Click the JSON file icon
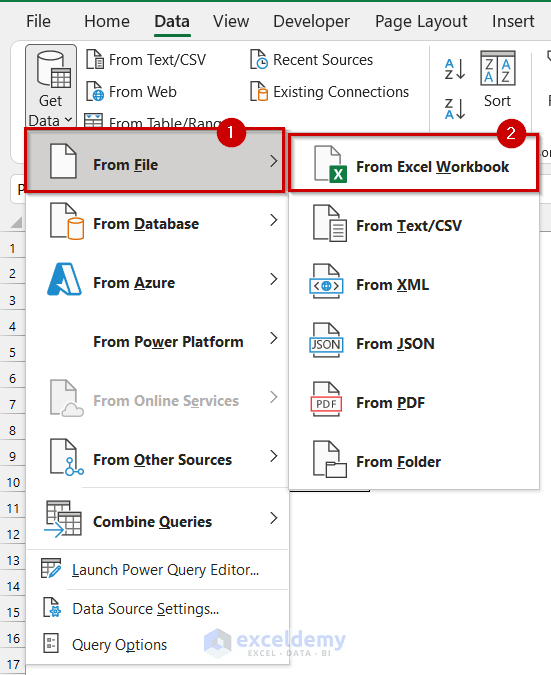551x675 pixels. tap(326, 341)
